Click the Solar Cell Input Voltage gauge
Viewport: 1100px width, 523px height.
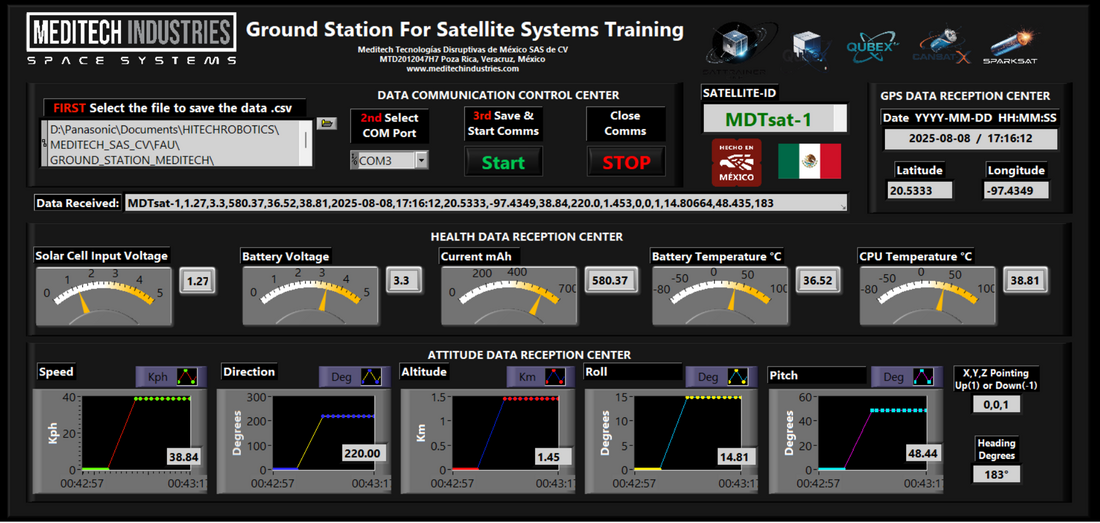(x=103, y=295)
